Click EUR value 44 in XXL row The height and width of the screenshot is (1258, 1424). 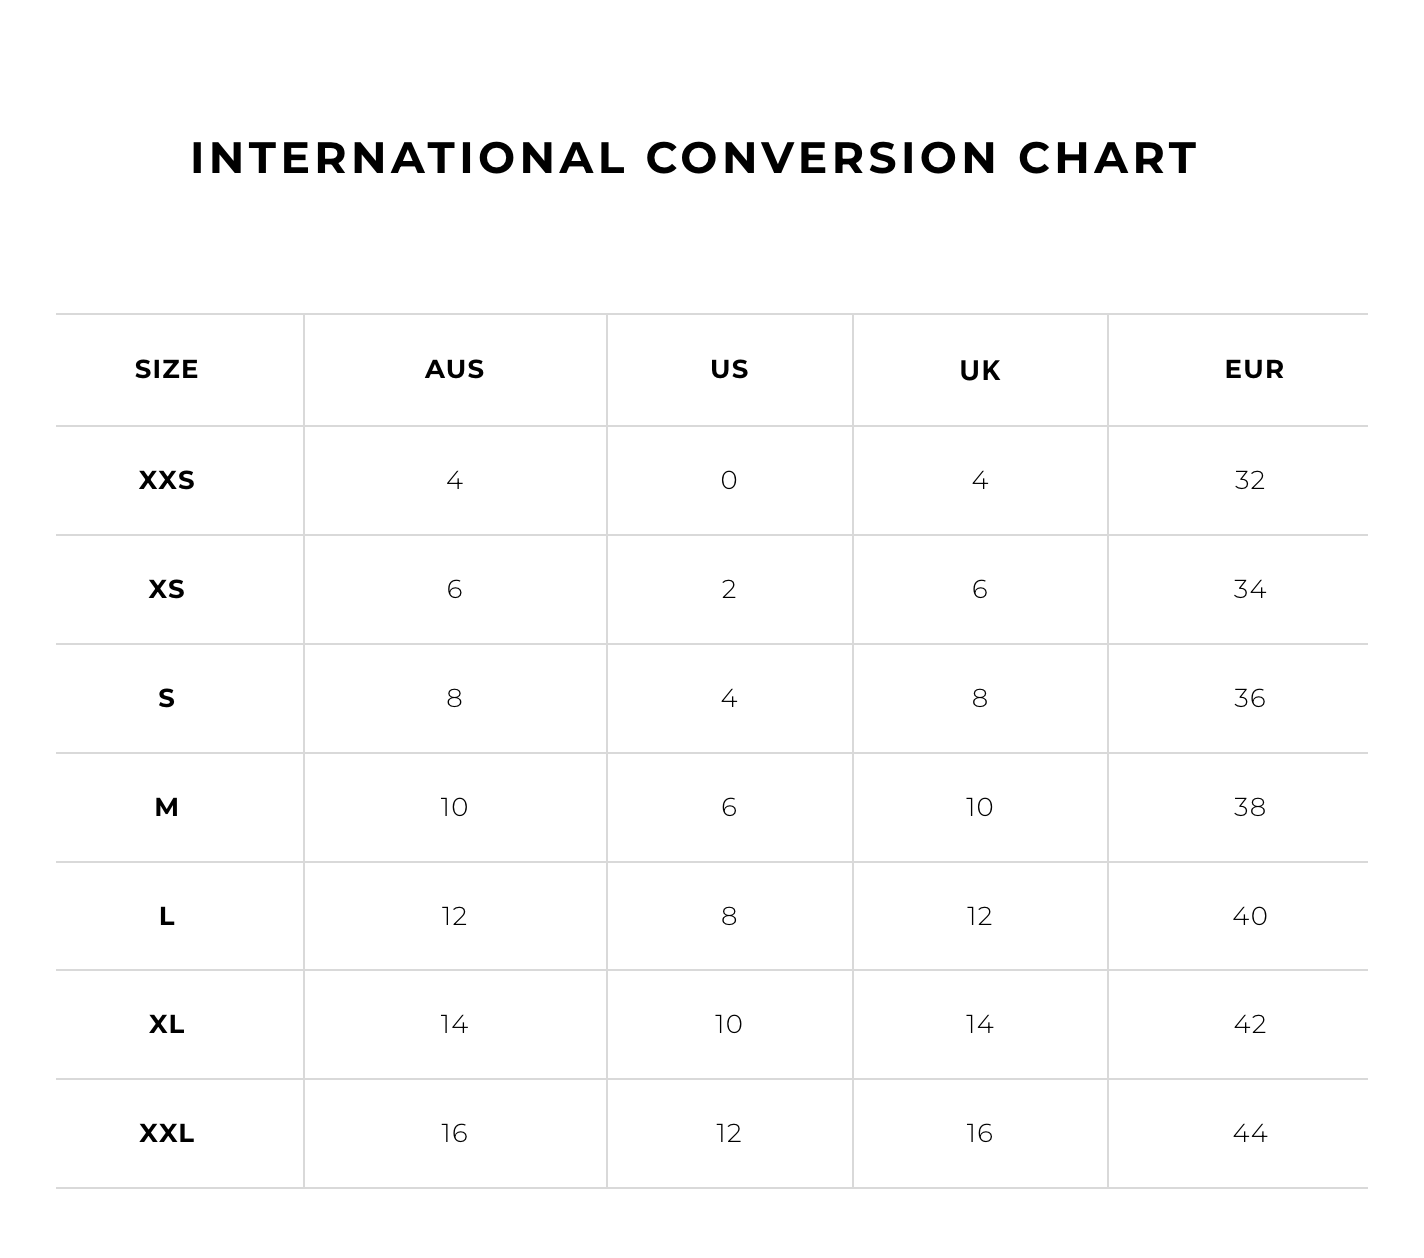(x=1250, y=1133)
